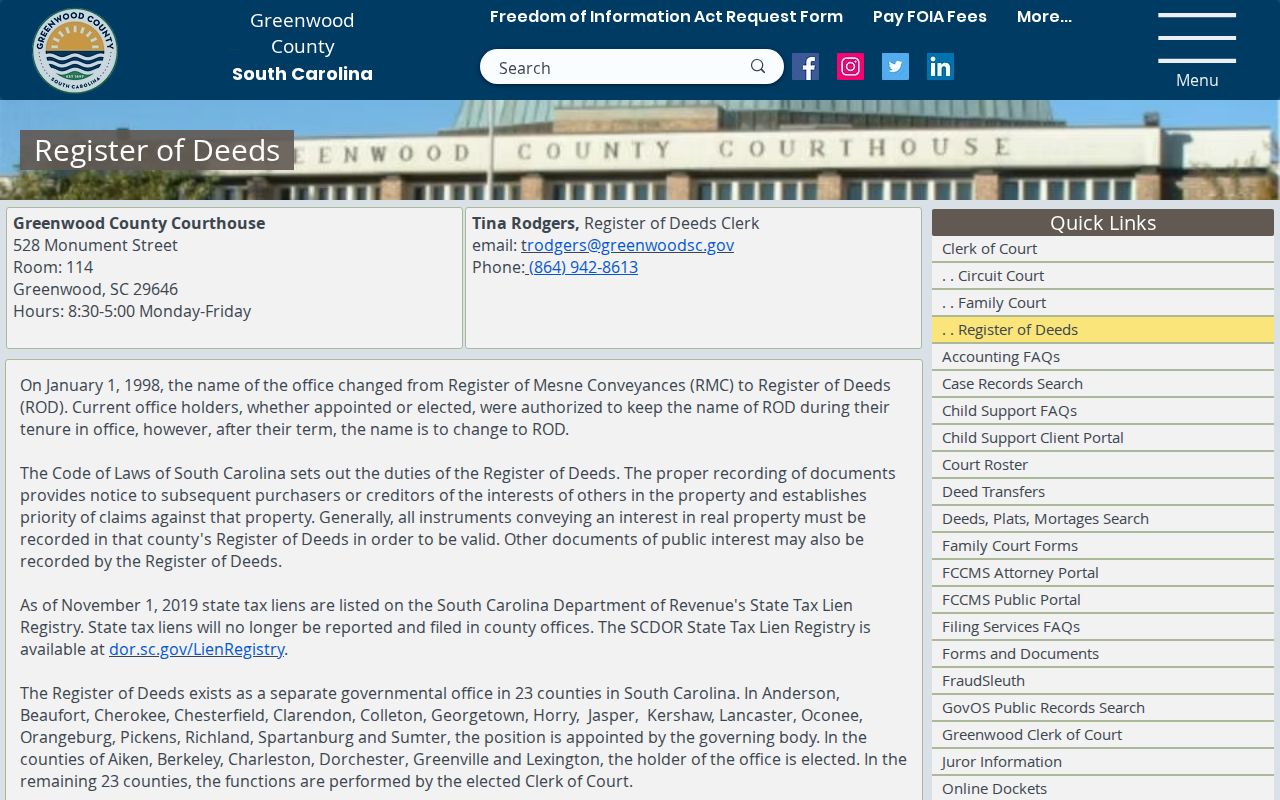Click the Register of Deeds page heading
The height and width of the screenshot is (800, 1280).
[x=157, y=150]
